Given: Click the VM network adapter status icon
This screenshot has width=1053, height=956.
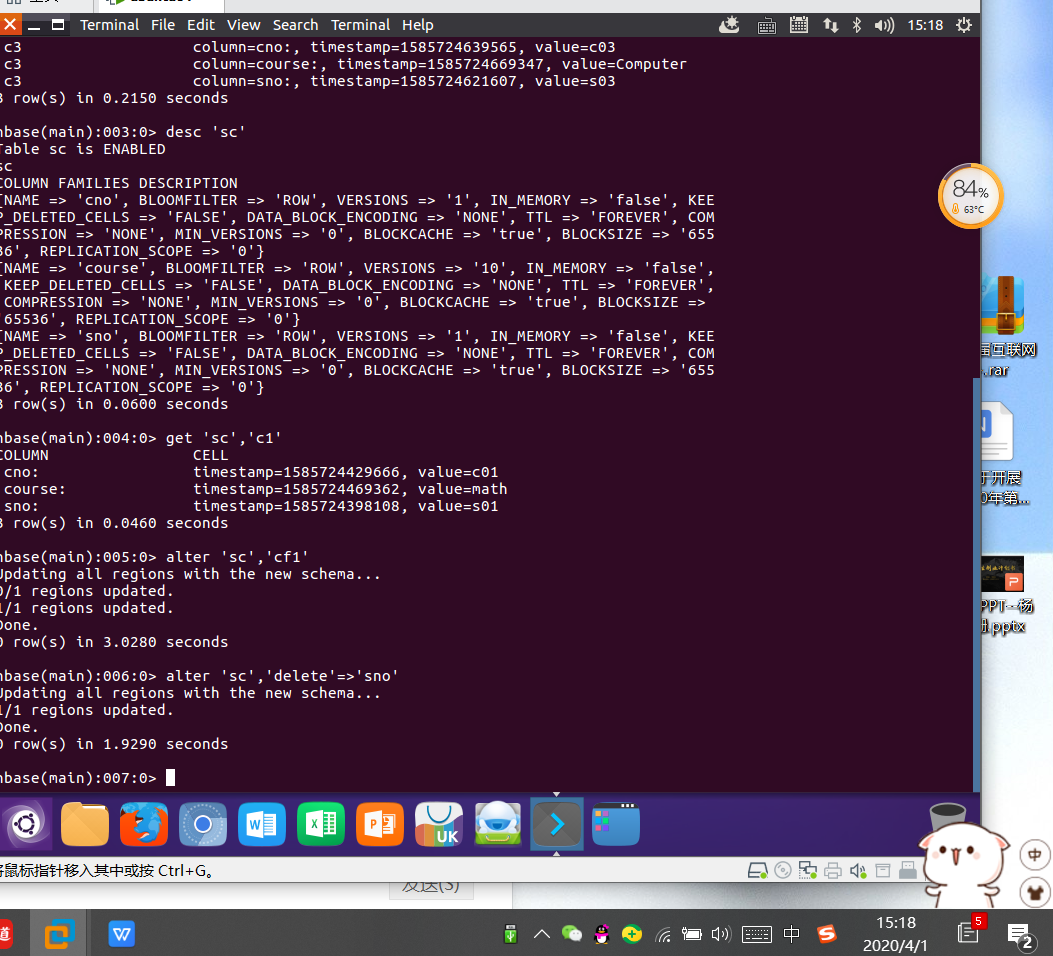Looking at the screenshot, I should tap(807, 871).
